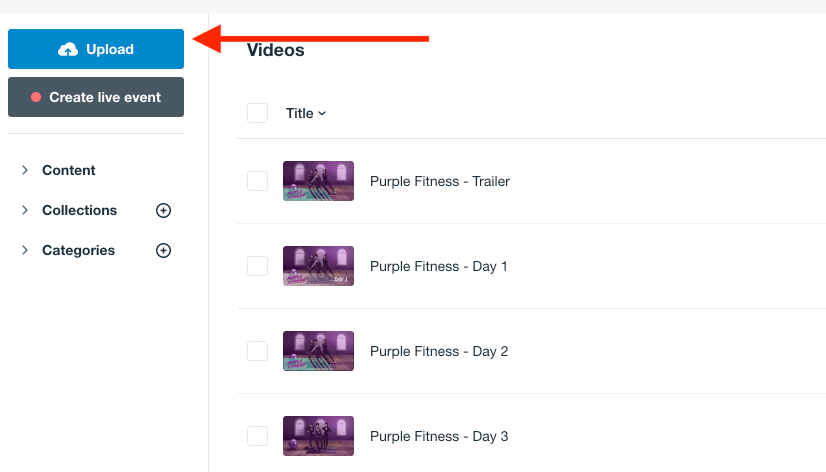
Task: Toggle the select-all checkbox beside Title
Action: coord(258,113)
